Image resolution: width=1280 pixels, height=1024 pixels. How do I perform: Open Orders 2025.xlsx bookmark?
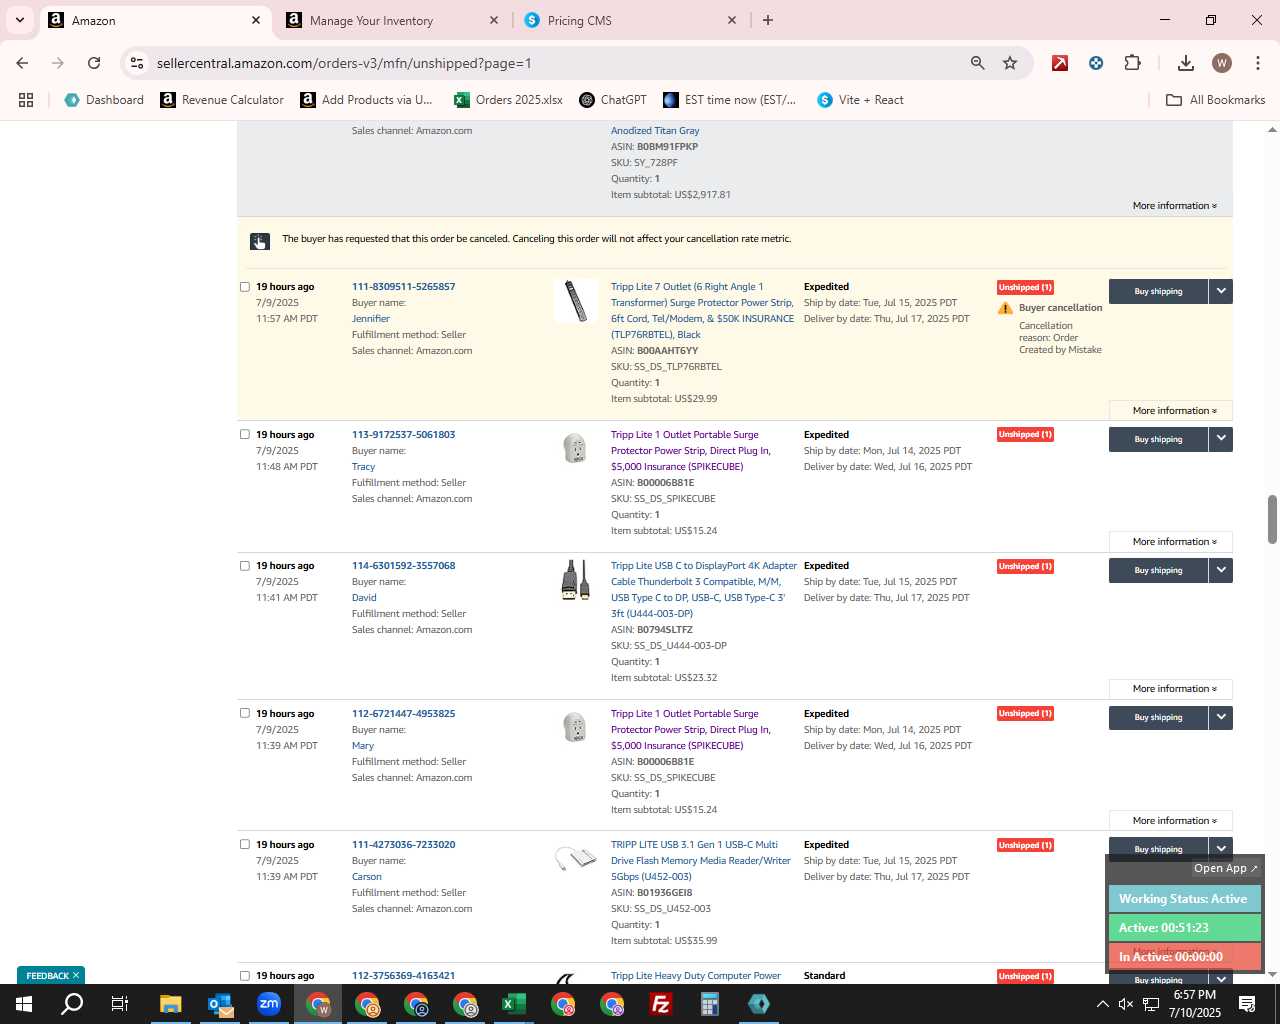click(508, 100)
